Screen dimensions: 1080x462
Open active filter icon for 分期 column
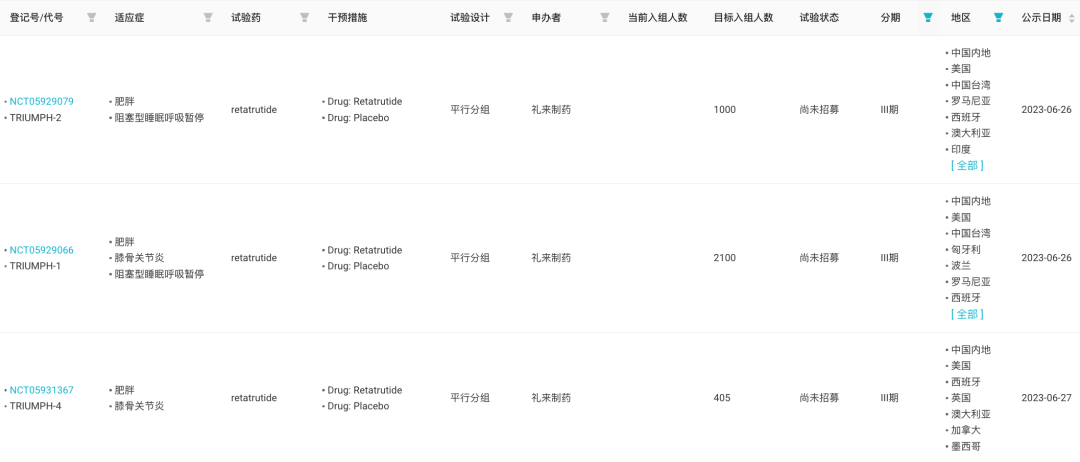pyautogui.click(x=928, y=18)
